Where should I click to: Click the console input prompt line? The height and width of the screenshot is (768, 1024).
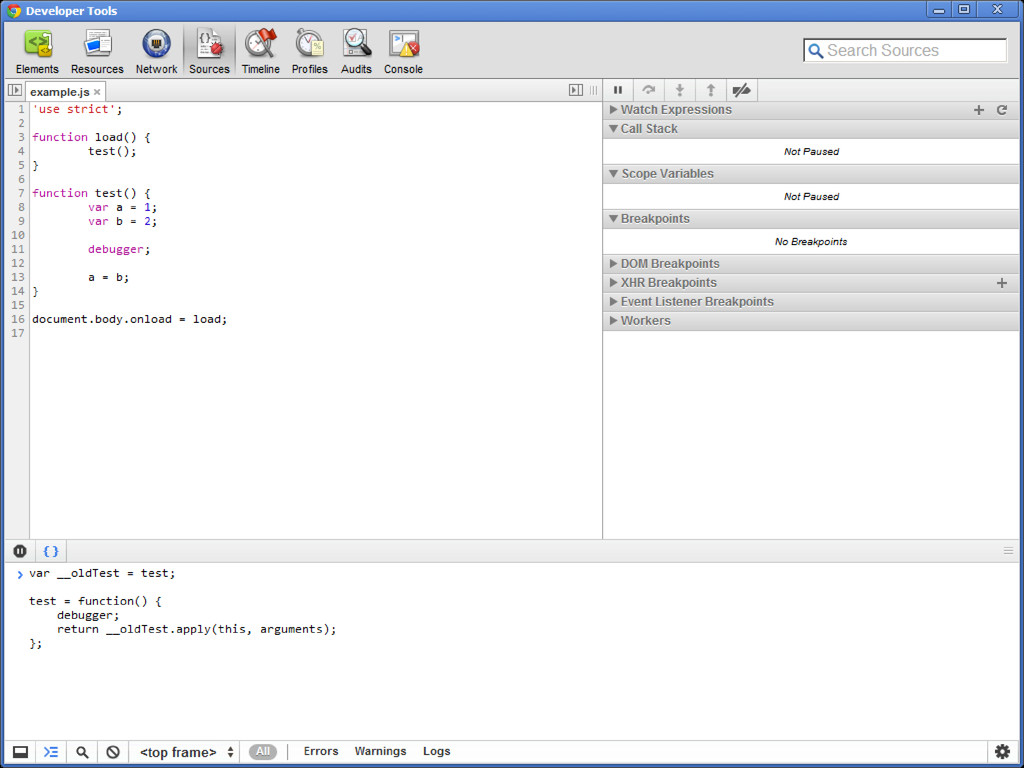[x=102, y=573]
